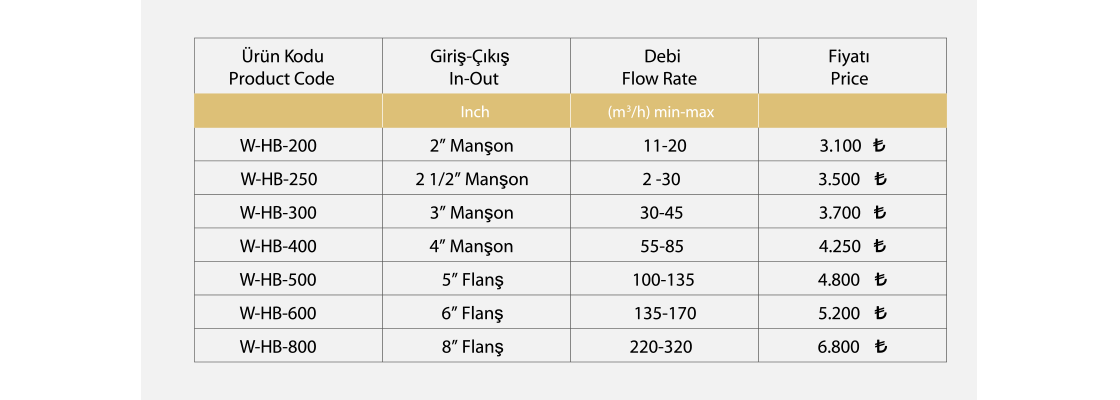The height and width of the screenshot is (400, 1120).
Task: Click the lira icon beside 3.100
Action: (880, 146)
